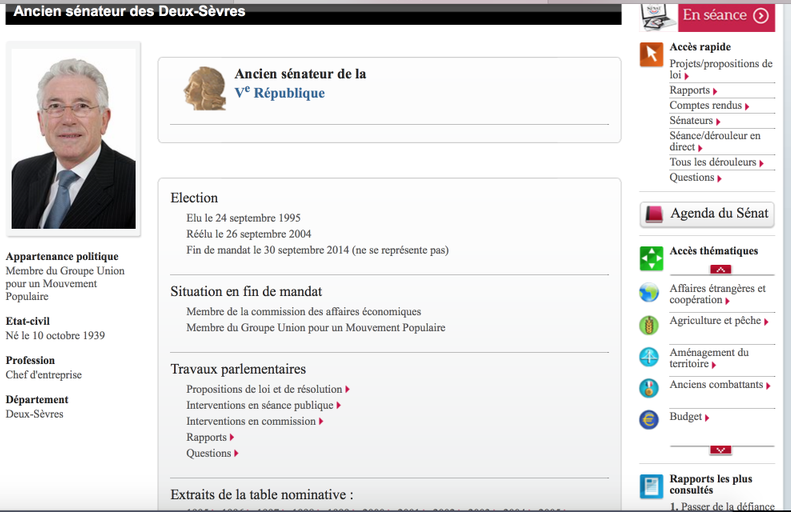Click 'Fin de mandat le 30 septembre 2014' text
Viewport: 791px width, 512px height.
pos(267,250)
